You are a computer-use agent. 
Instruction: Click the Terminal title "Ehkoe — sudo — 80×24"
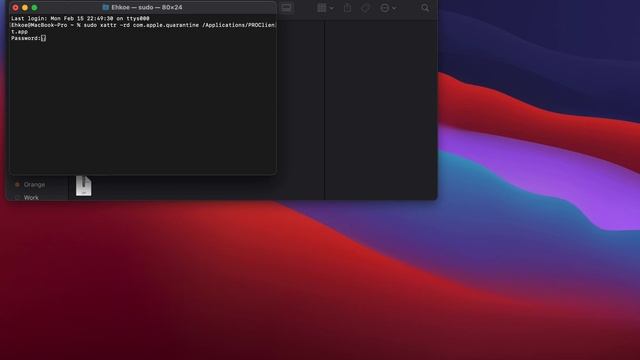147,7
